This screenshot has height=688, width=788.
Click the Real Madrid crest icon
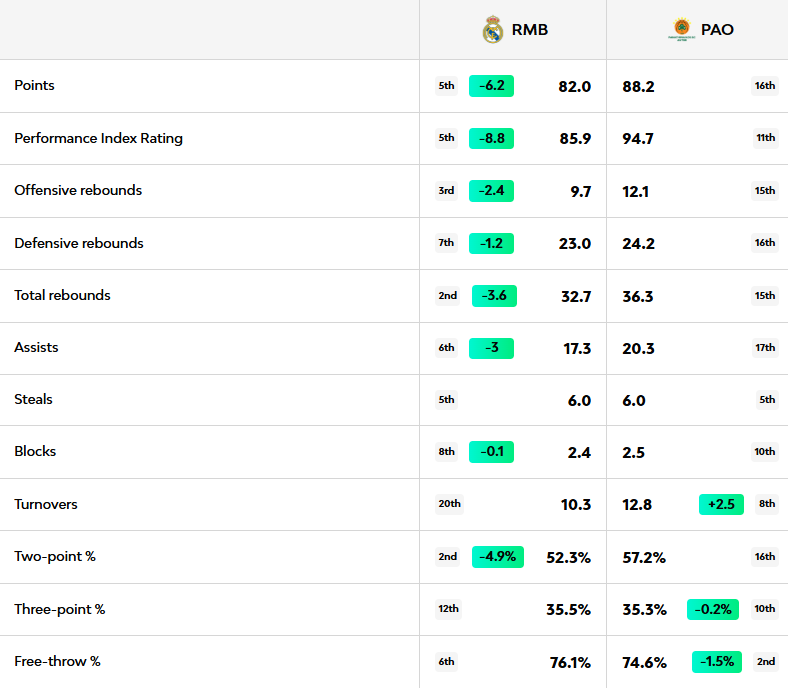pos(493,30)
